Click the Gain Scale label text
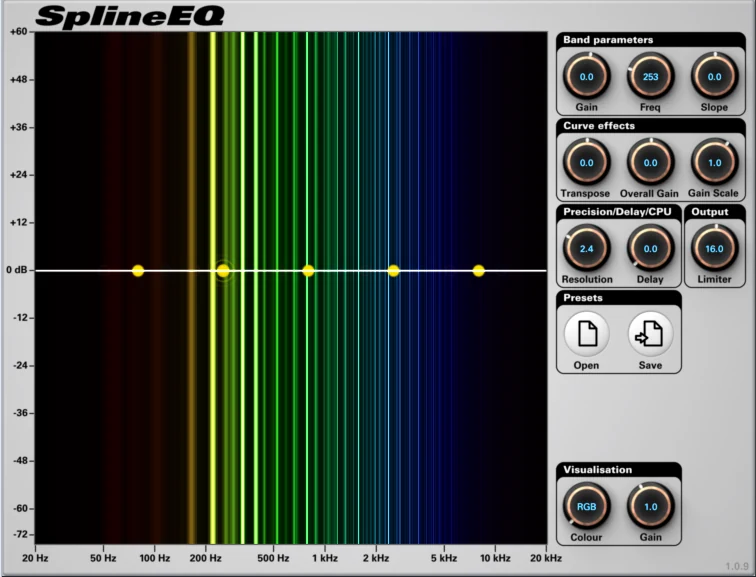 713,193
